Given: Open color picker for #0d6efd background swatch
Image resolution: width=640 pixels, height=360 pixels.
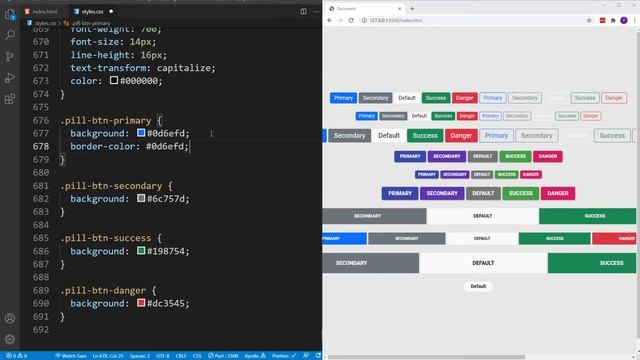Looking at the screenshot, I should tap(141, 133).
